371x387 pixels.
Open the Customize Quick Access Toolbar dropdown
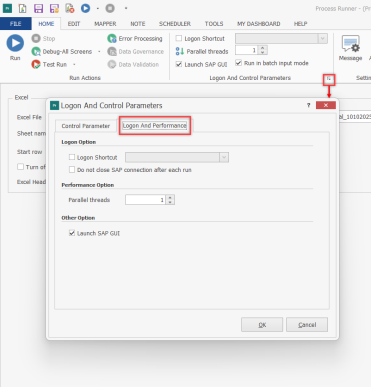tap(126, 8)
